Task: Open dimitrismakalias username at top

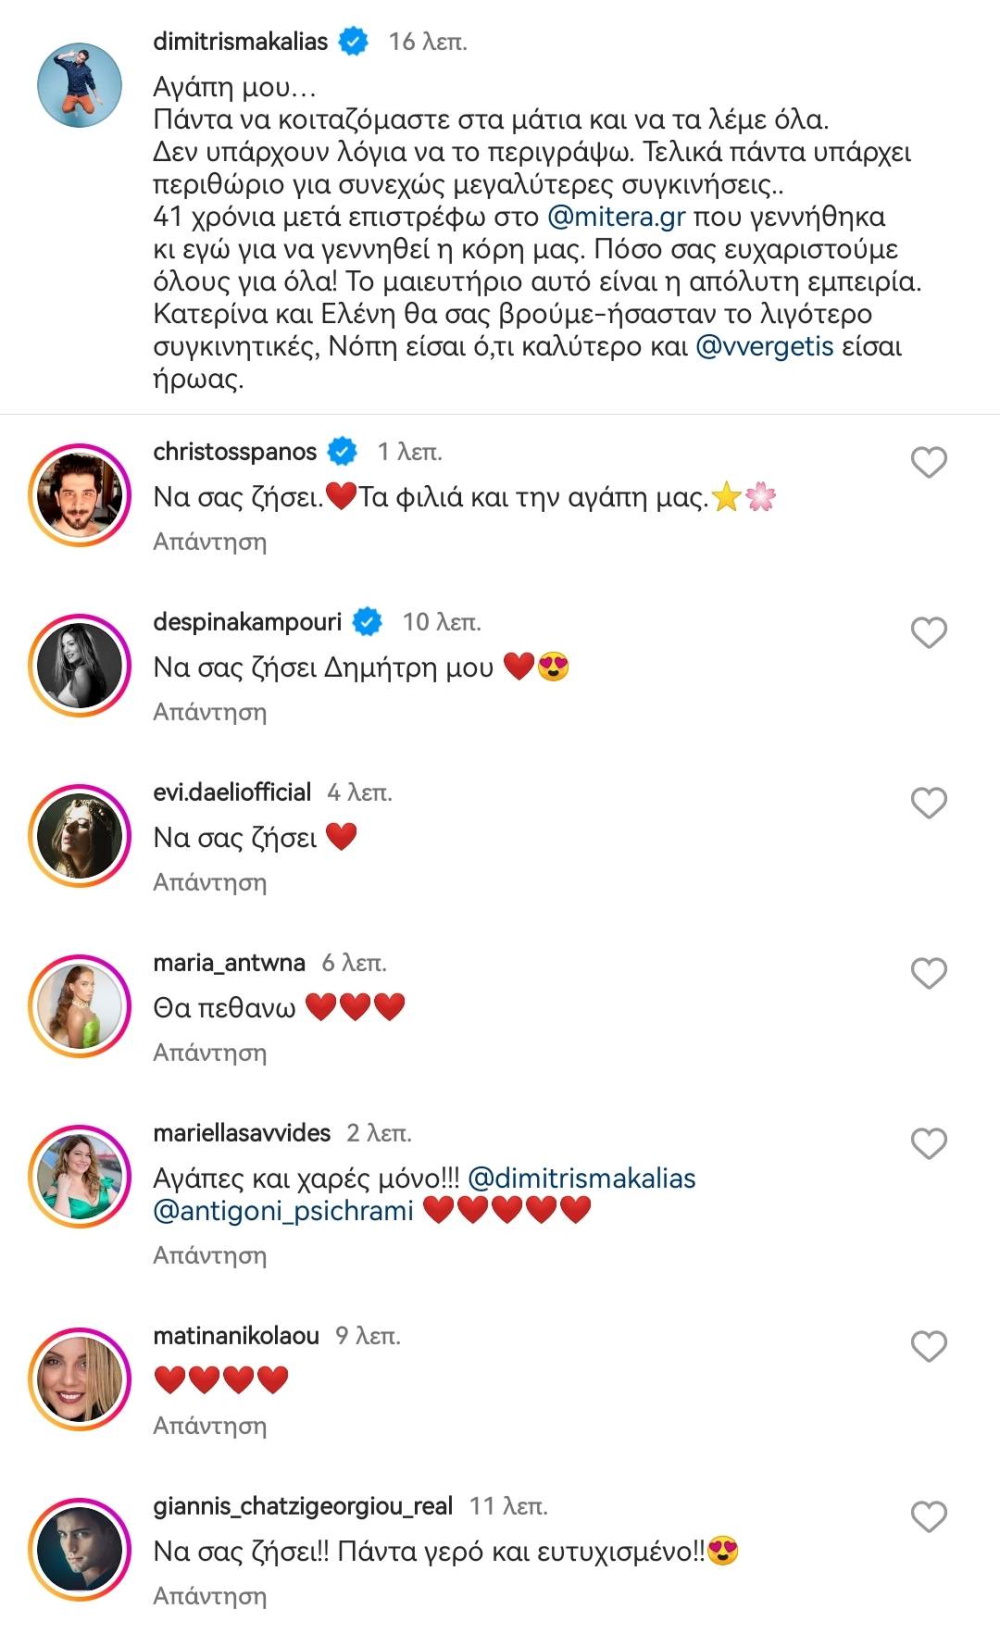Action: [240, 41]
